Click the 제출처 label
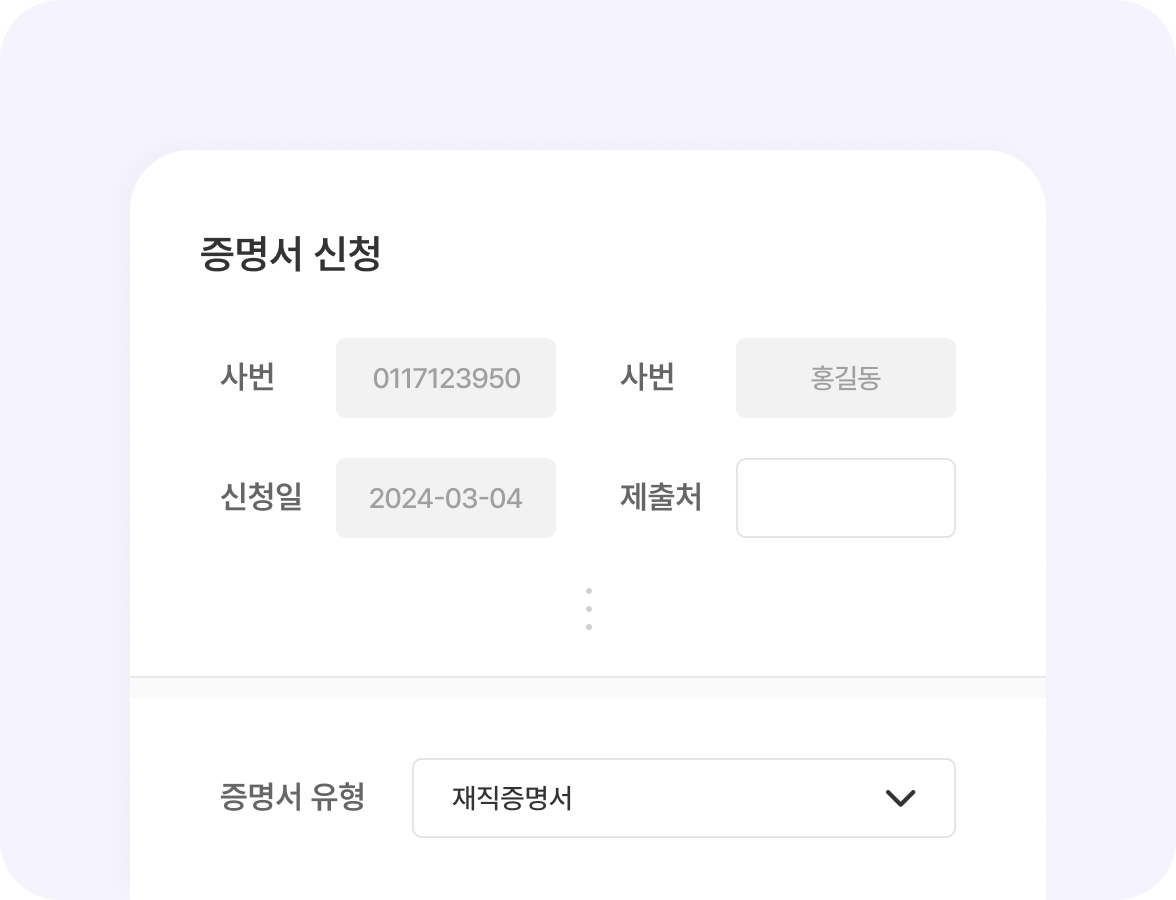The height and width of the screenshot is (900, 1176). click(660, 498)
